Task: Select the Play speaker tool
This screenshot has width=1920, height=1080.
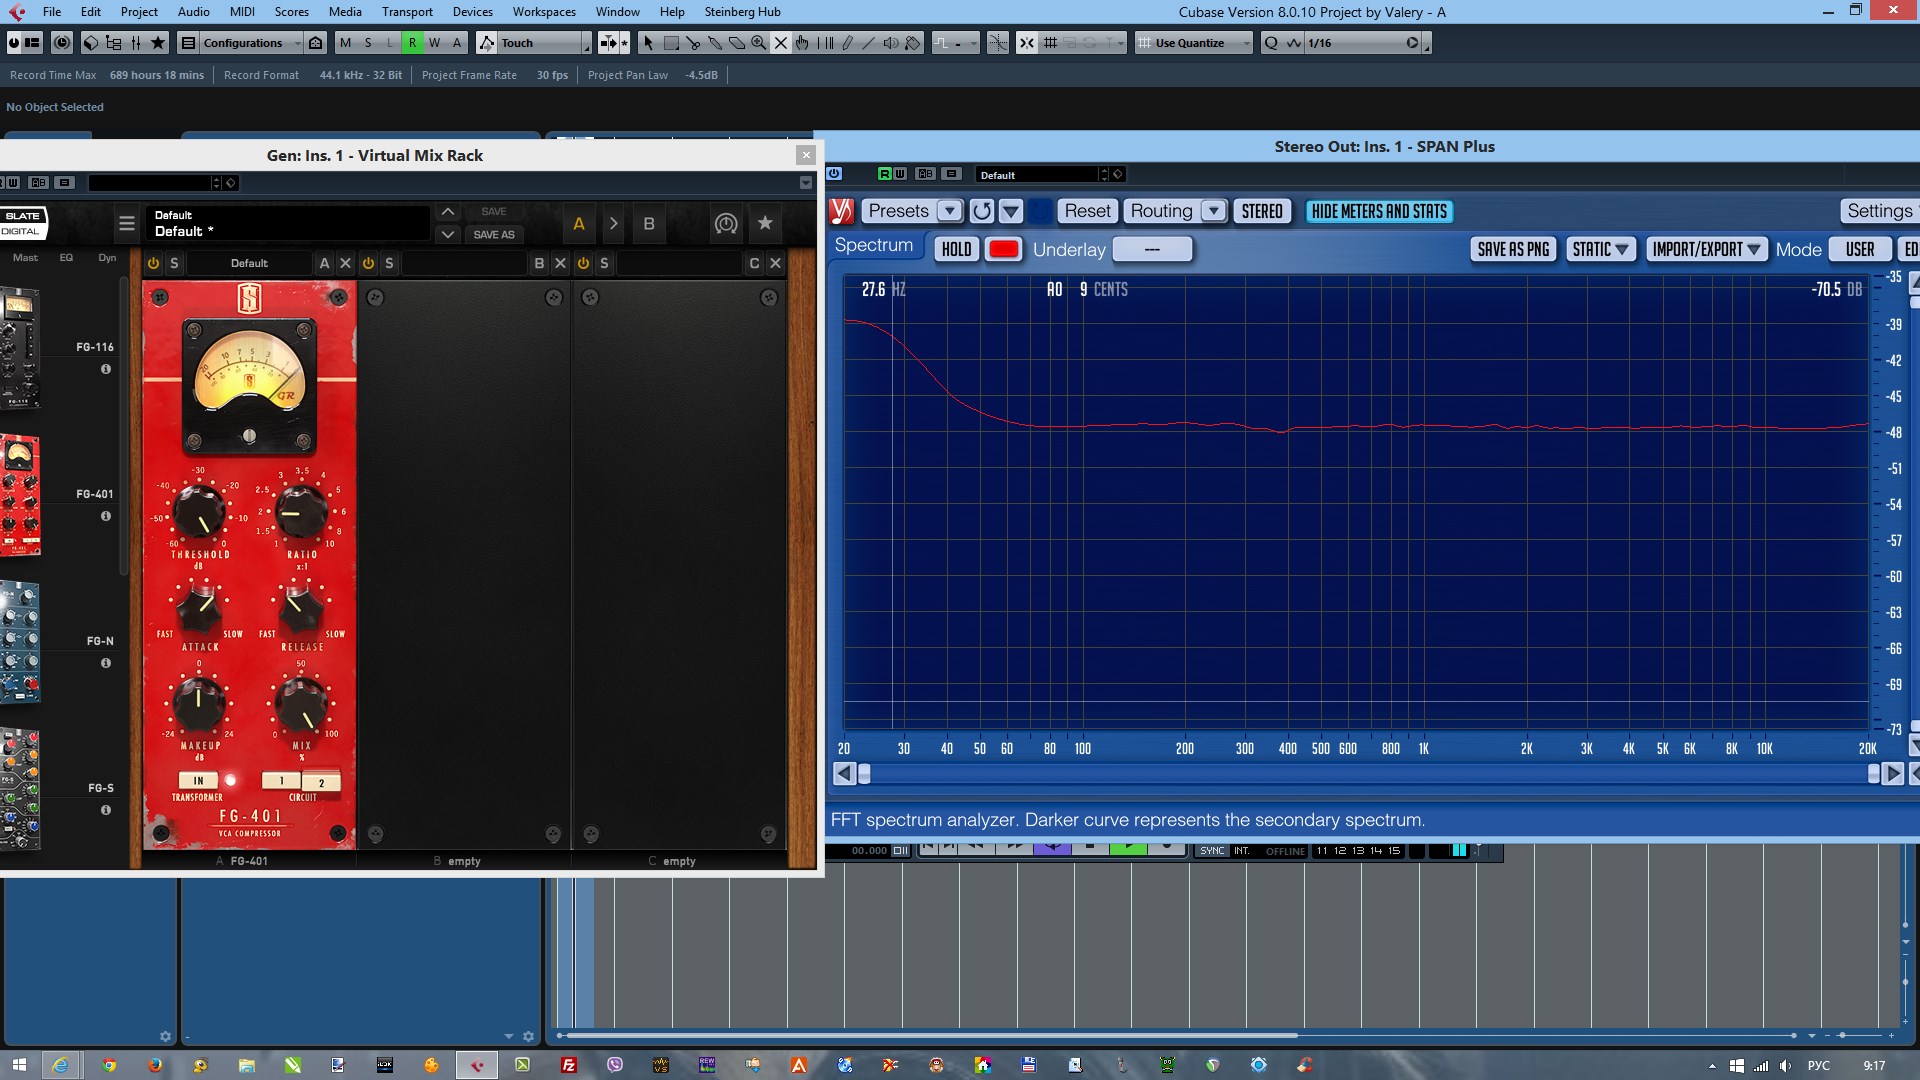Action: click(891, 43)
